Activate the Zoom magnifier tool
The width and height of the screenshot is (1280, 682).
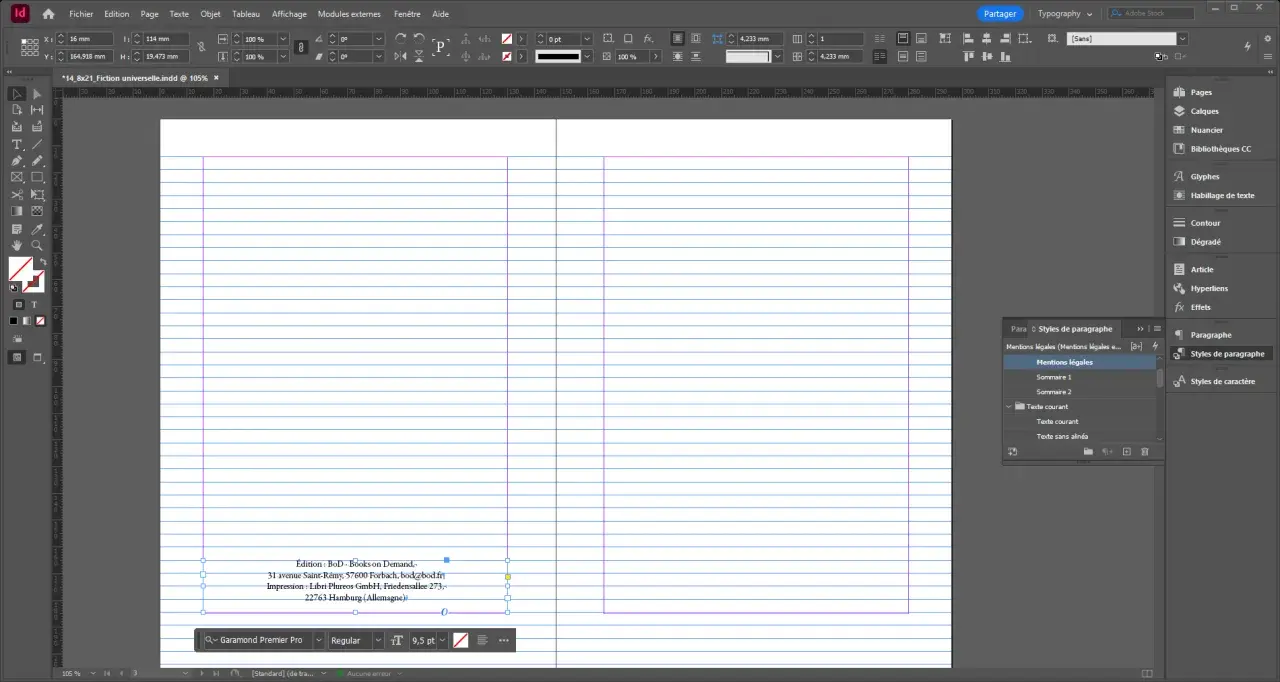pyautogui.click(x=37, y=246)
